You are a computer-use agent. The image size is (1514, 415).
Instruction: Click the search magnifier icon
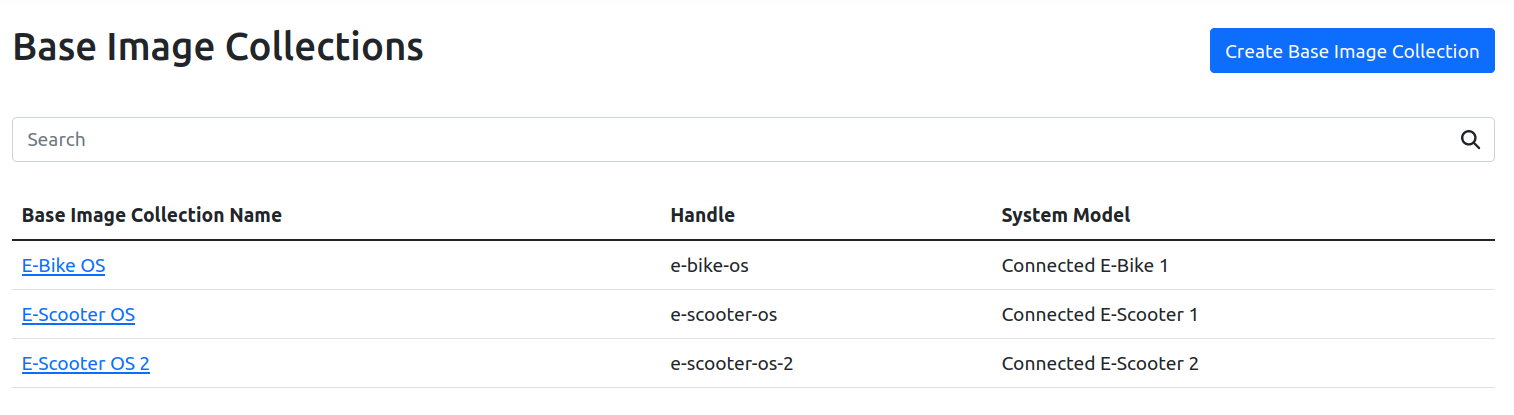click(x=1470, y=140)
